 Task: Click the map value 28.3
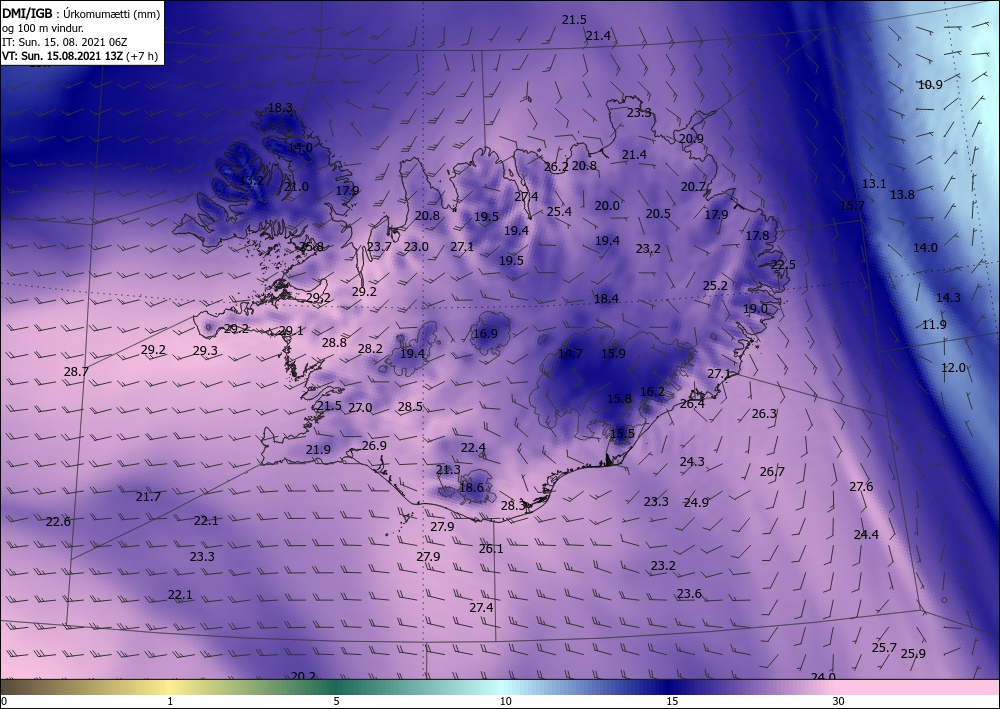click(x=513, y=506)
